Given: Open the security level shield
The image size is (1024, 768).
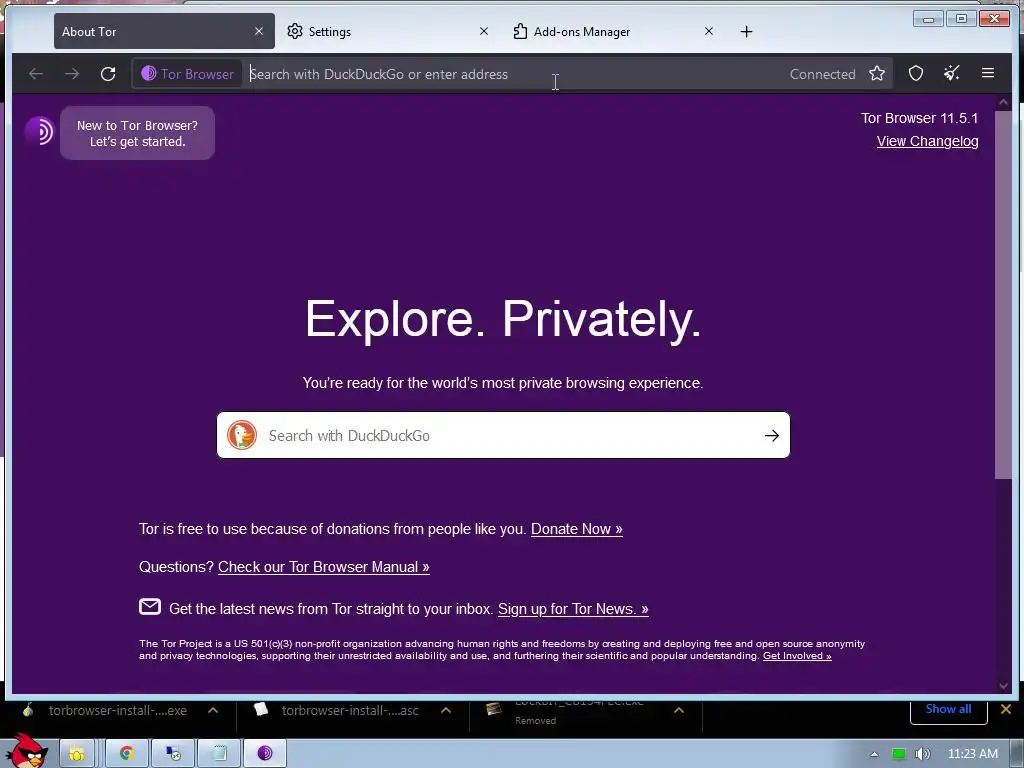Looking at the screenshot, I should click(x=916, y=74).
